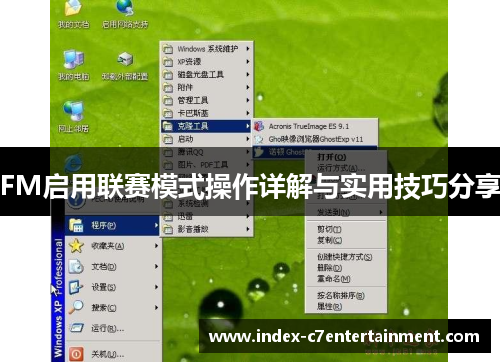Choose 剪切(T) in the context menu

(346, 229)
